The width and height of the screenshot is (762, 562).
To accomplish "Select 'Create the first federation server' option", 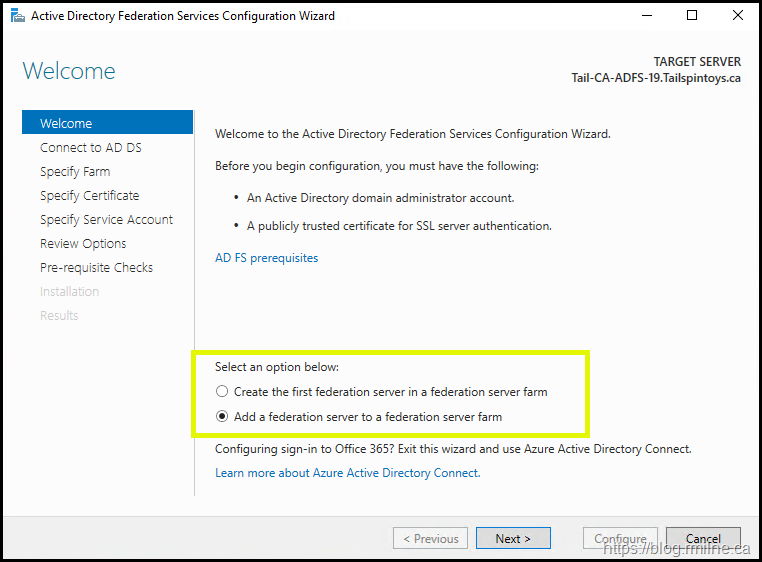I will pos(222,392).
